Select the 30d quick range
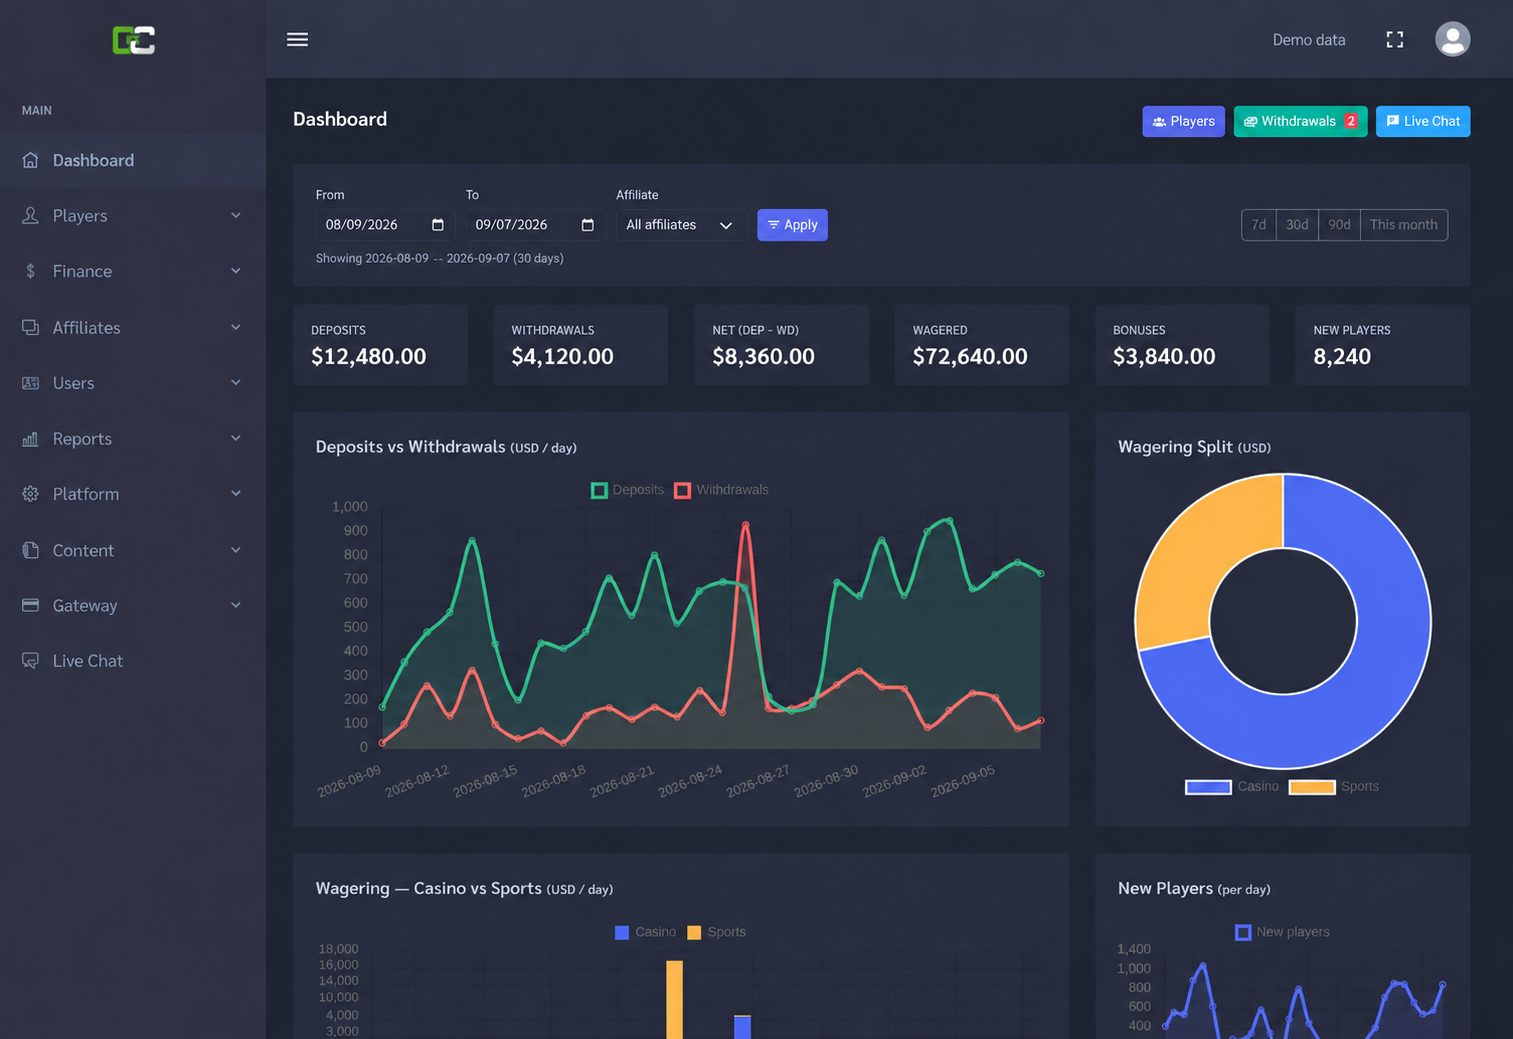The height and width of the screenshot is (1039, 1513). pyautogui.click(x=1297, y=225)
